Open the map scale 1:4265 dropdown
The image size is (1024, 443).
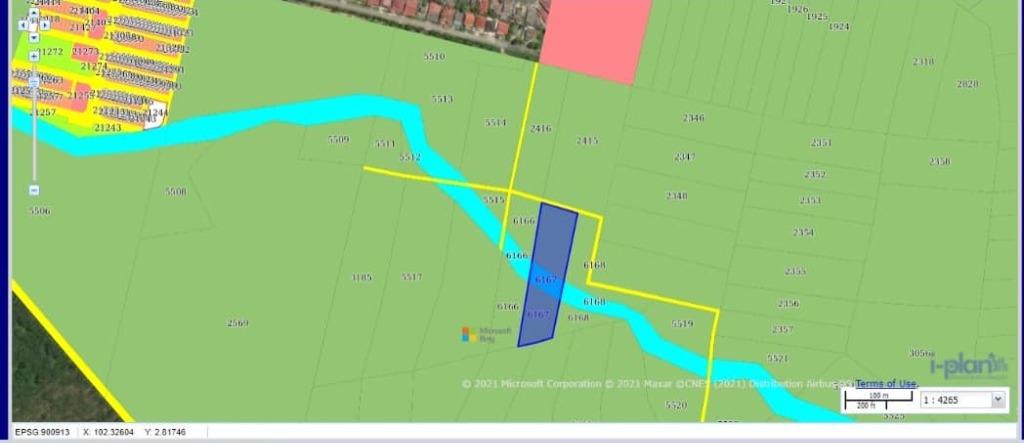pos(996,399)
